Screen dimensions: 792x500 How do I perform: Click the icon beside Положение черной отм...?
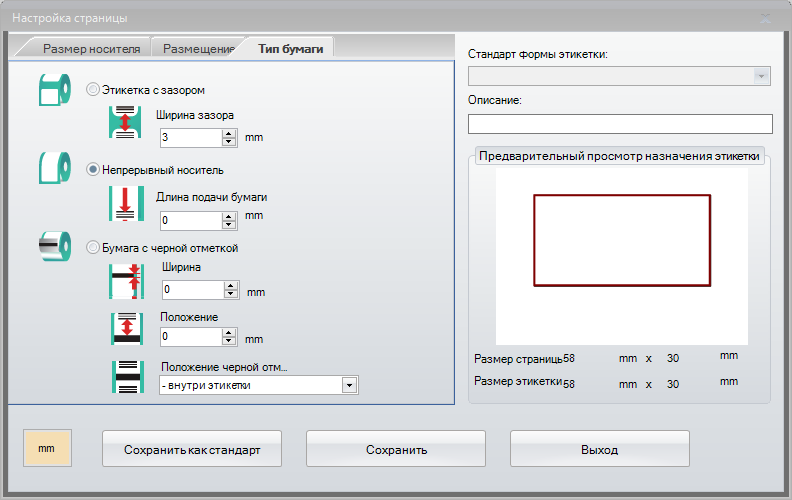click(x=128, y=377)
